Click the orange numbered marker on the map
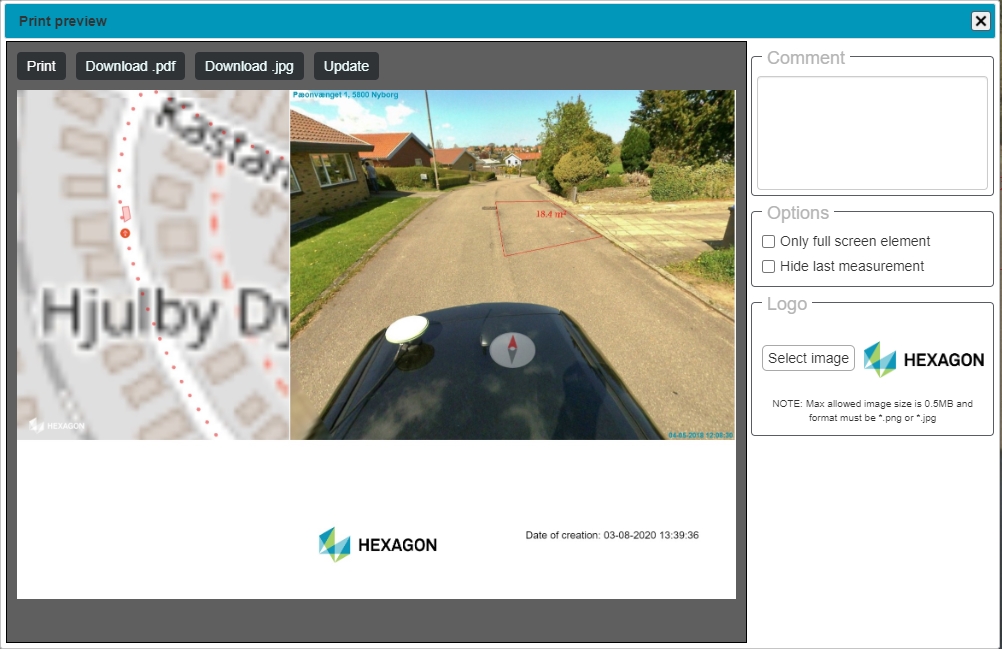The width and height of the screenshot is (1002, 649). point(125,233)
